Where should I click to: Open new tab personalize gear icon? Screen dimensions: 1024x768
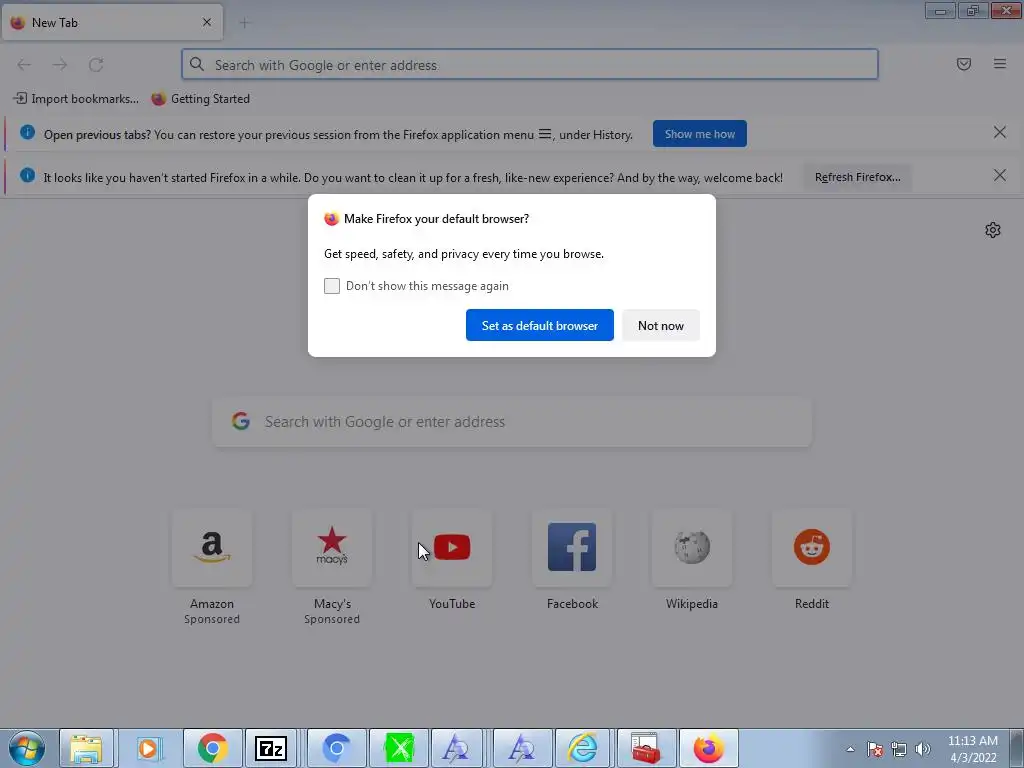click(x=993, y=230)
